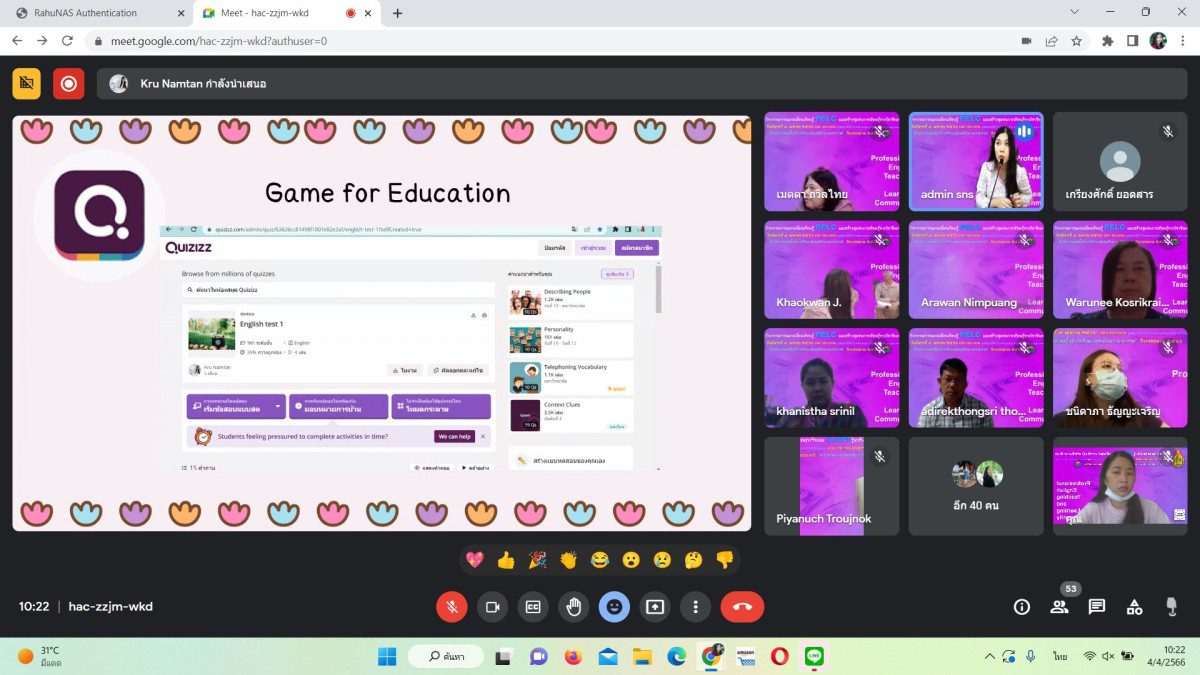Viewport: 1200px width, 675px height.
Task: Click the red recording indicator button
Action: (69, 83)
